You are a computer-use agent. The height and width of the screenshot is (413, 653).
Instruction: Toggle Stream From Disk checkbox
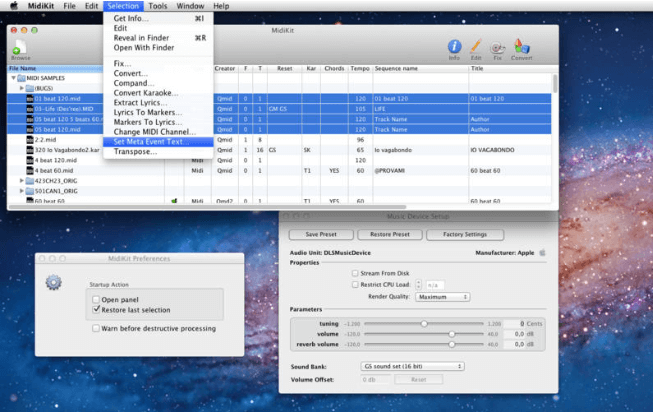pos(355,273)
